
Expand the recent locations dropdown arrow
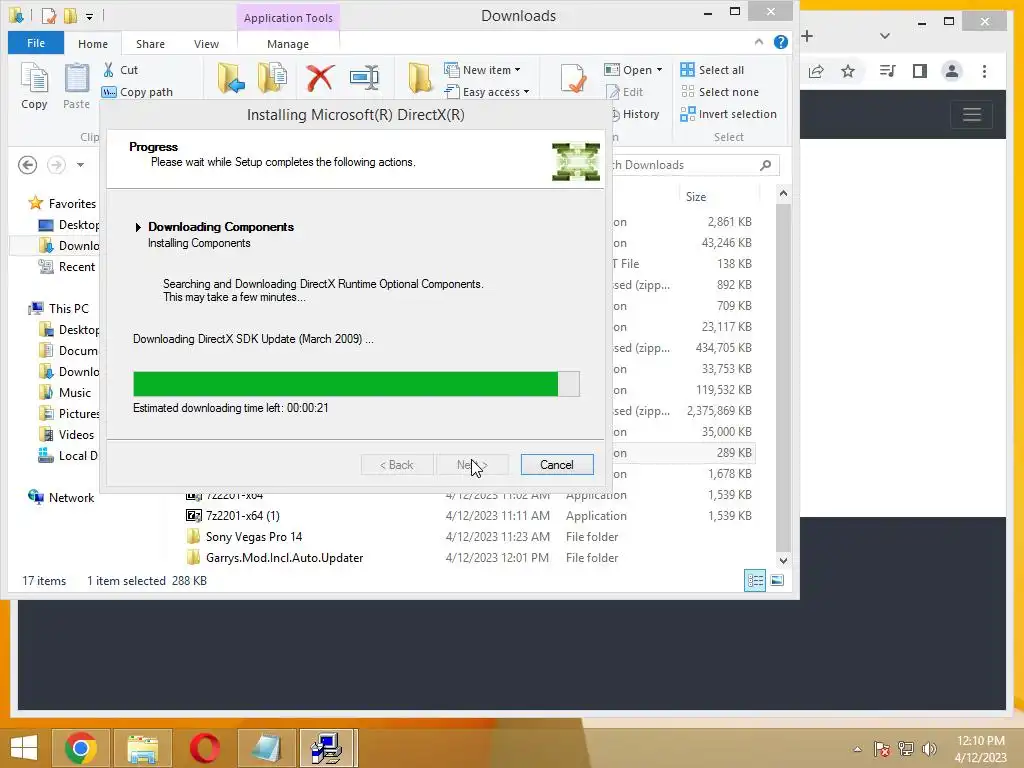pyautogui.click(x=80, y=165)
